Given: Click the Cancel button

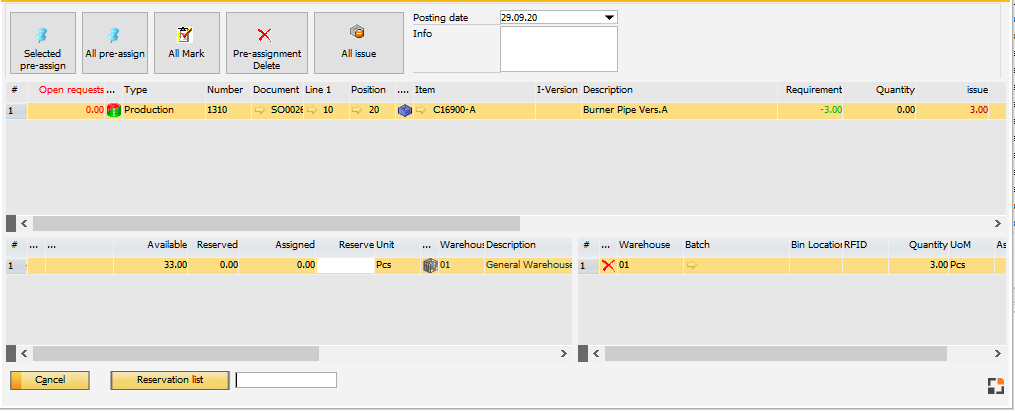Looking at the screenshot, I should click(50, 380).
